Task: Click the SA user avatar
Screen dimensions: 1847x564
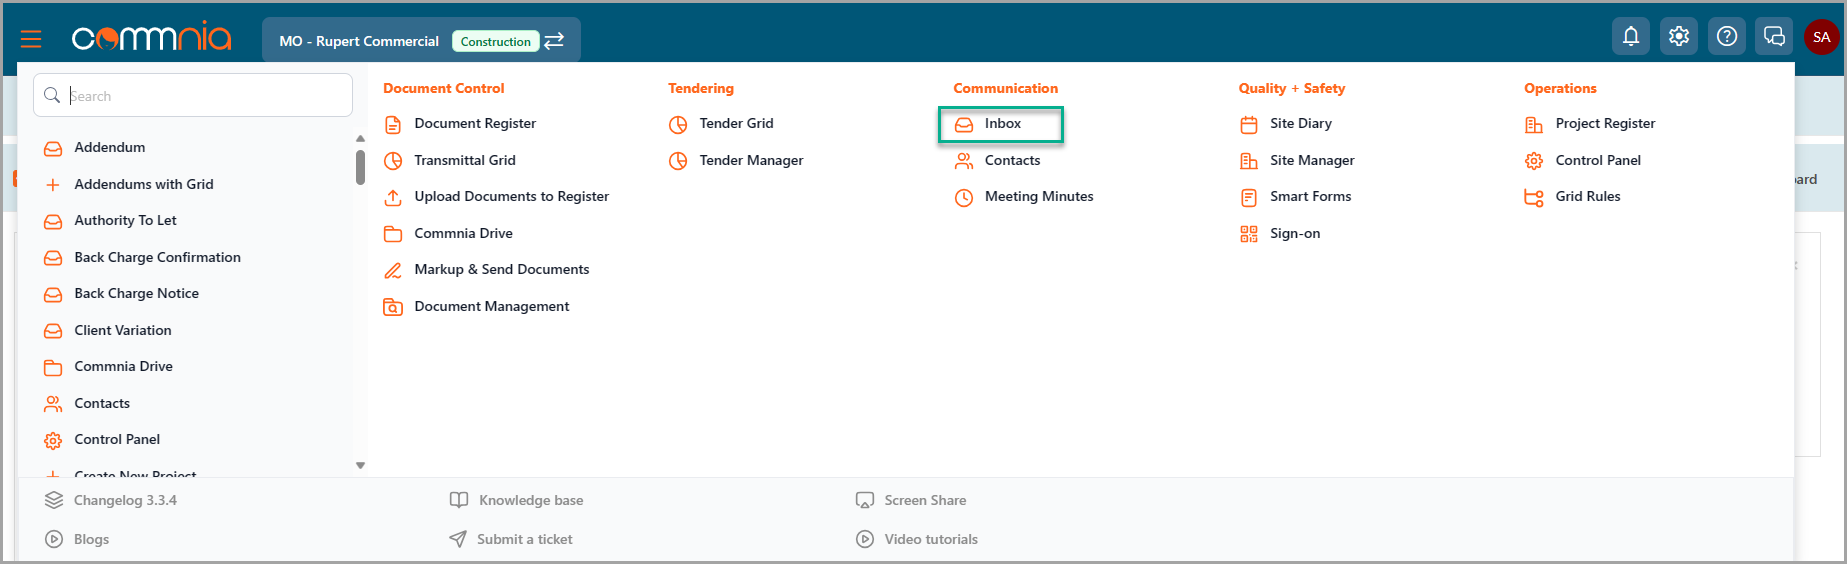Action: (1821, 37)
